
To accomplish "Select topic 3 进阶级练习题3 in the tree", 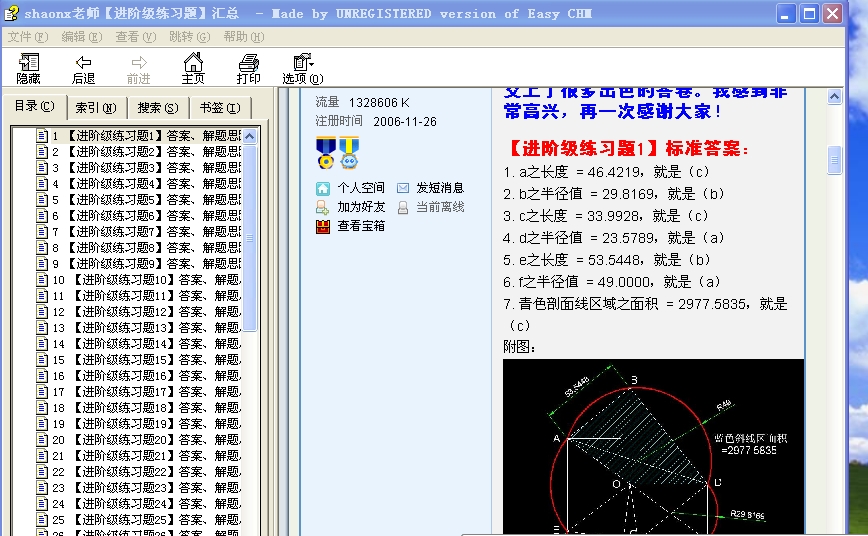I will pos(146,168).
